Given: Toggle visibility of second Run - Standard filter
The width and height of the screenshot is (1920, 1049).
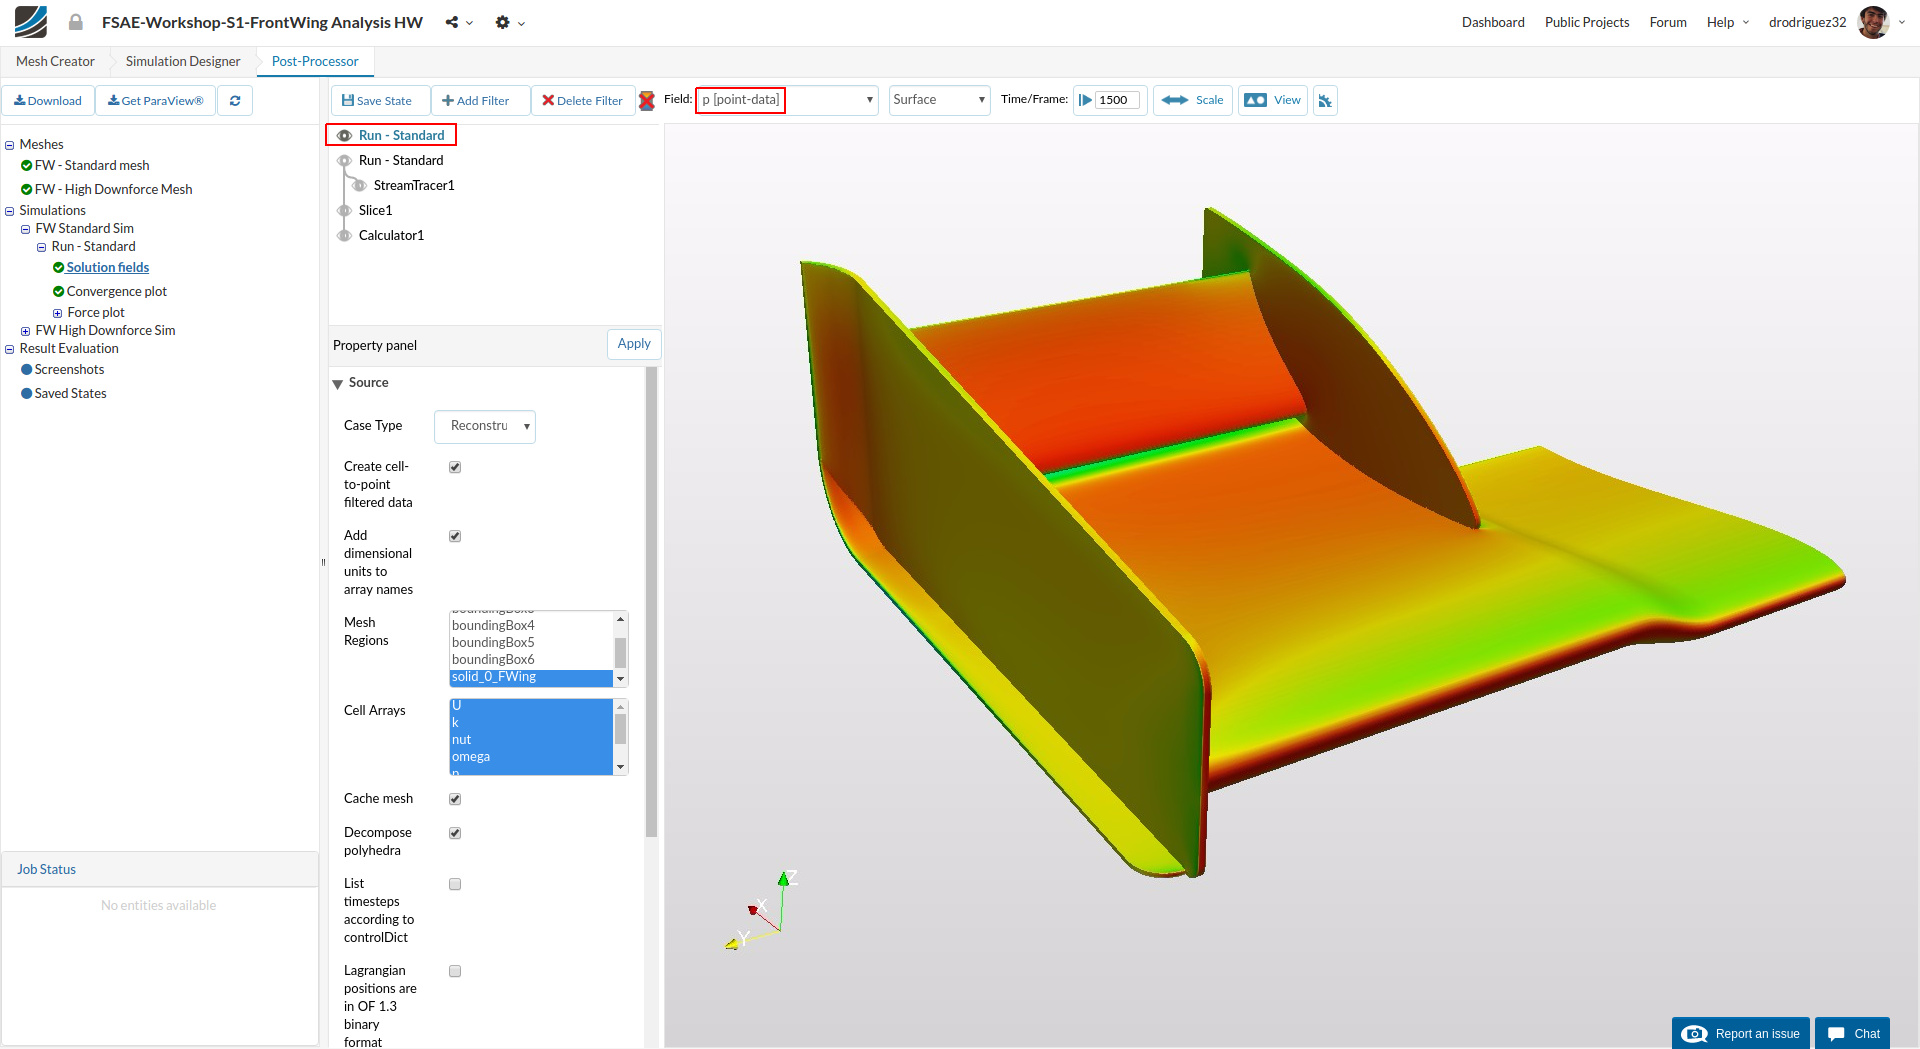Looking at the screenshot, I should pos(344,161).
